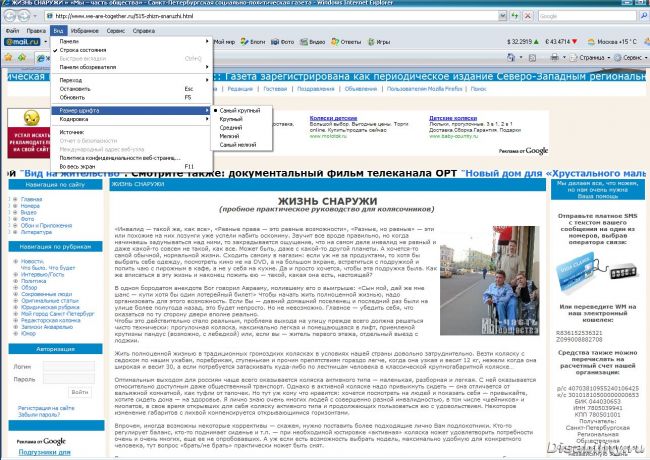Open the Справка menu
650x460 pixels.
click(x=144, y=31)
